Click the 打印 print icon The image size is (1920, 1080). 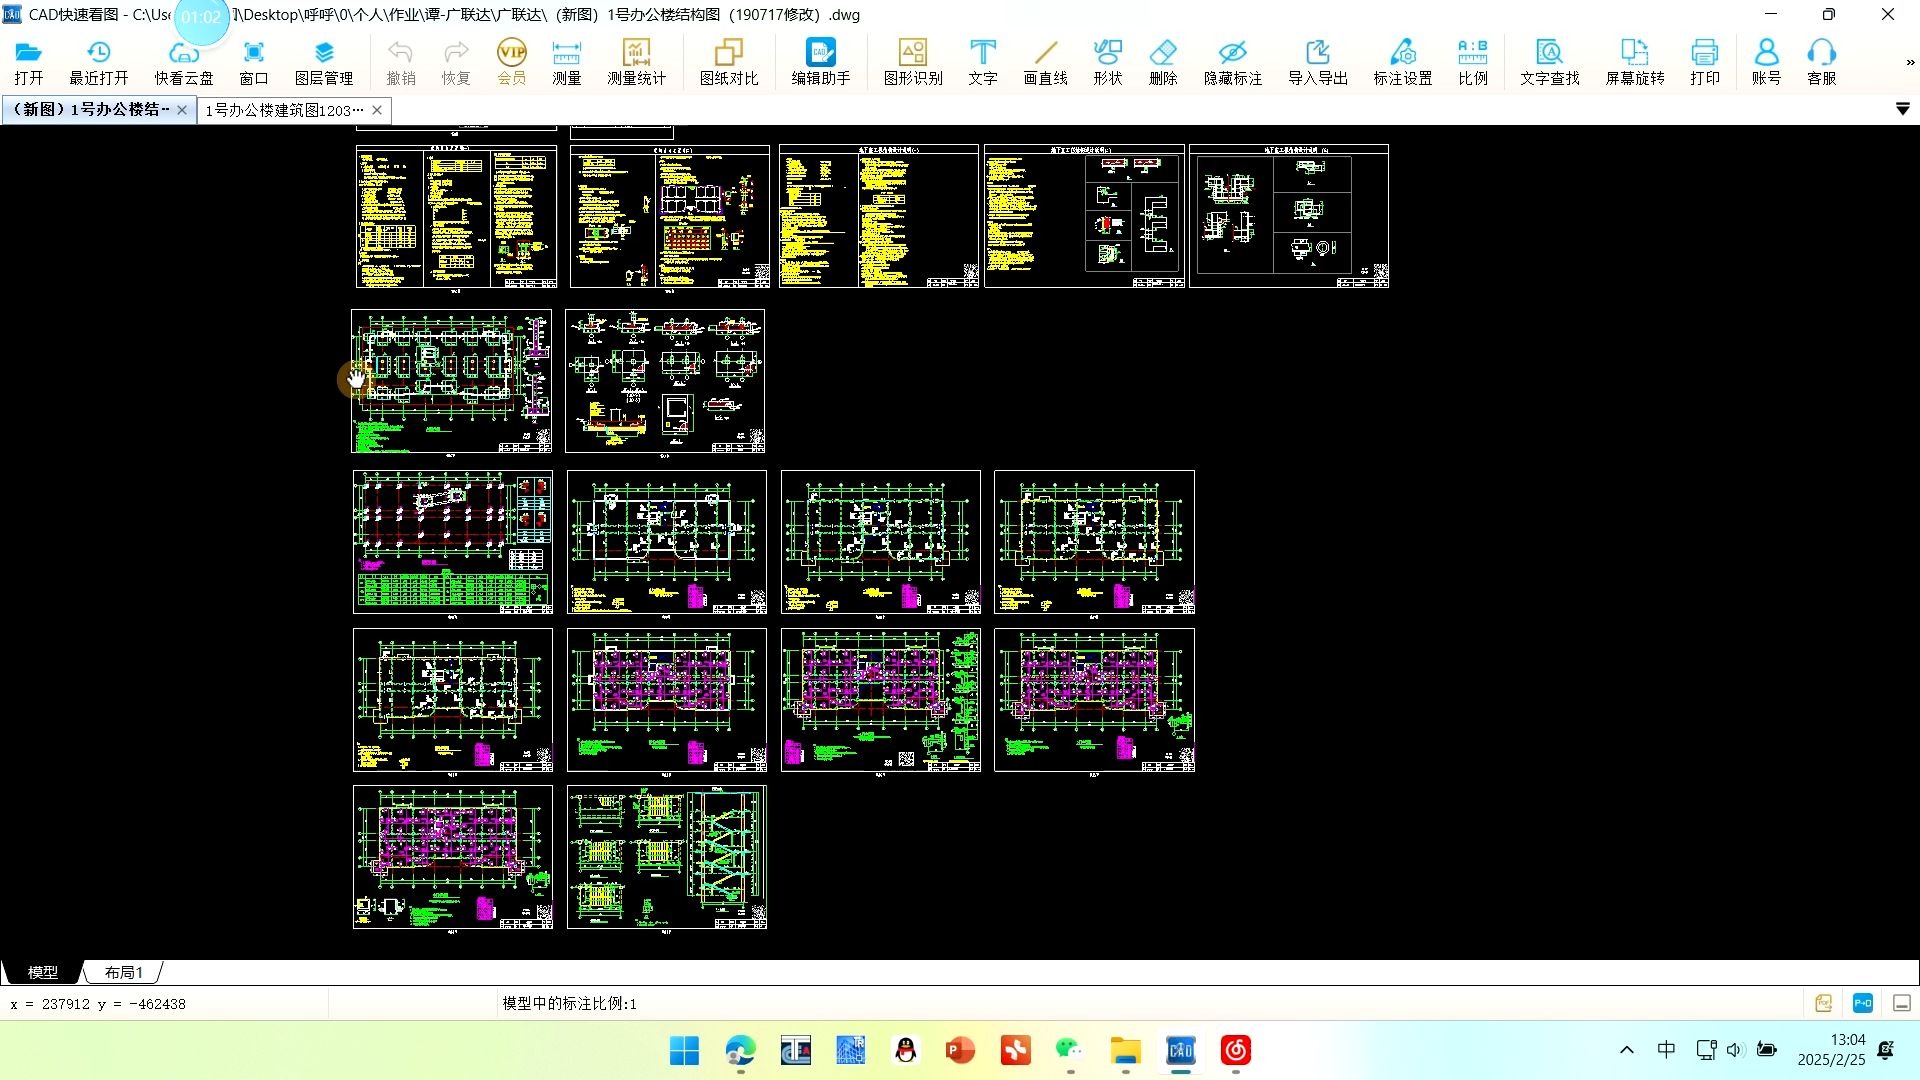coord(1704,62)
